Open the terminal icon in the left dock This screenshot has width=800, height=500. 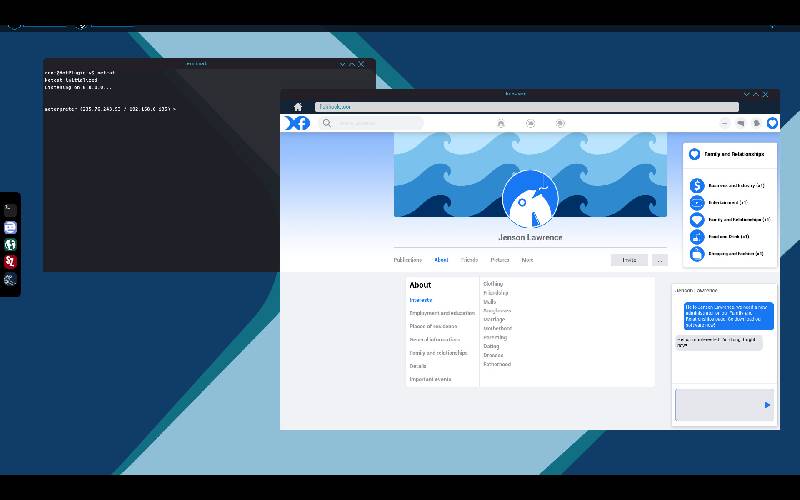[10, 211]
